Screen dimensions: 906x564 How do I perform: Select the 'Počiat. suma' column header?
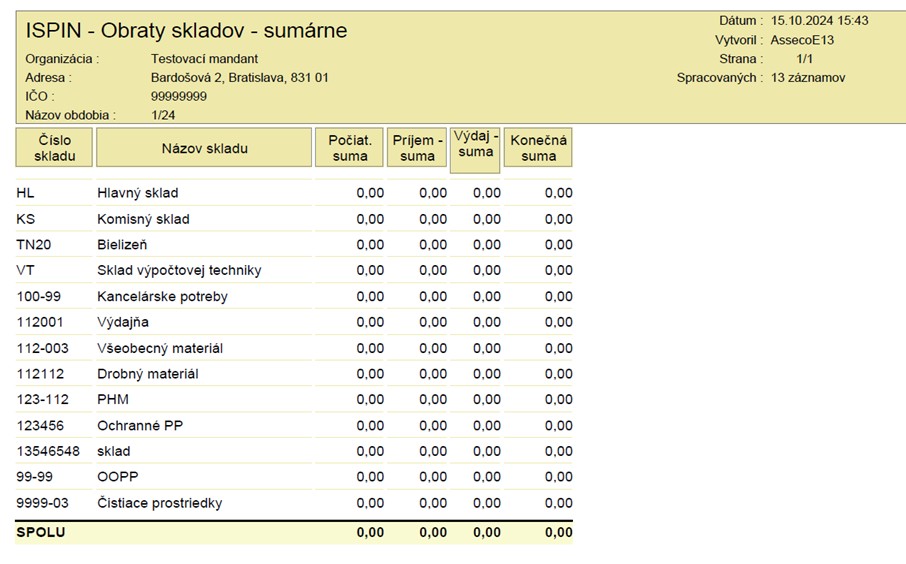[x=348, y=148]
